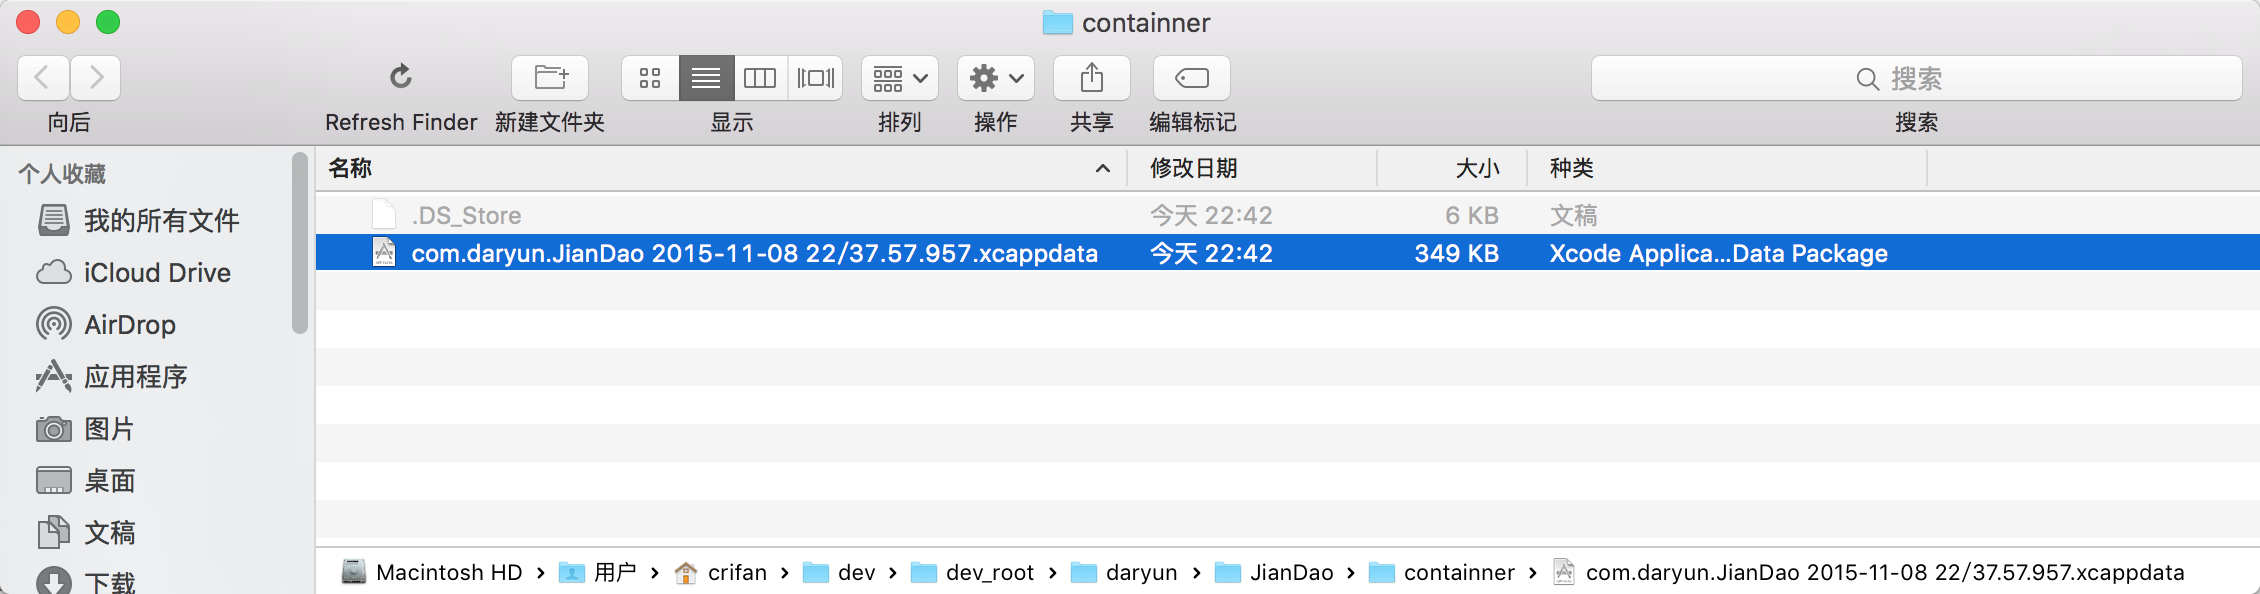Sort by the 修改日期 column header
2260x594 pixels.
point(1250,168)
